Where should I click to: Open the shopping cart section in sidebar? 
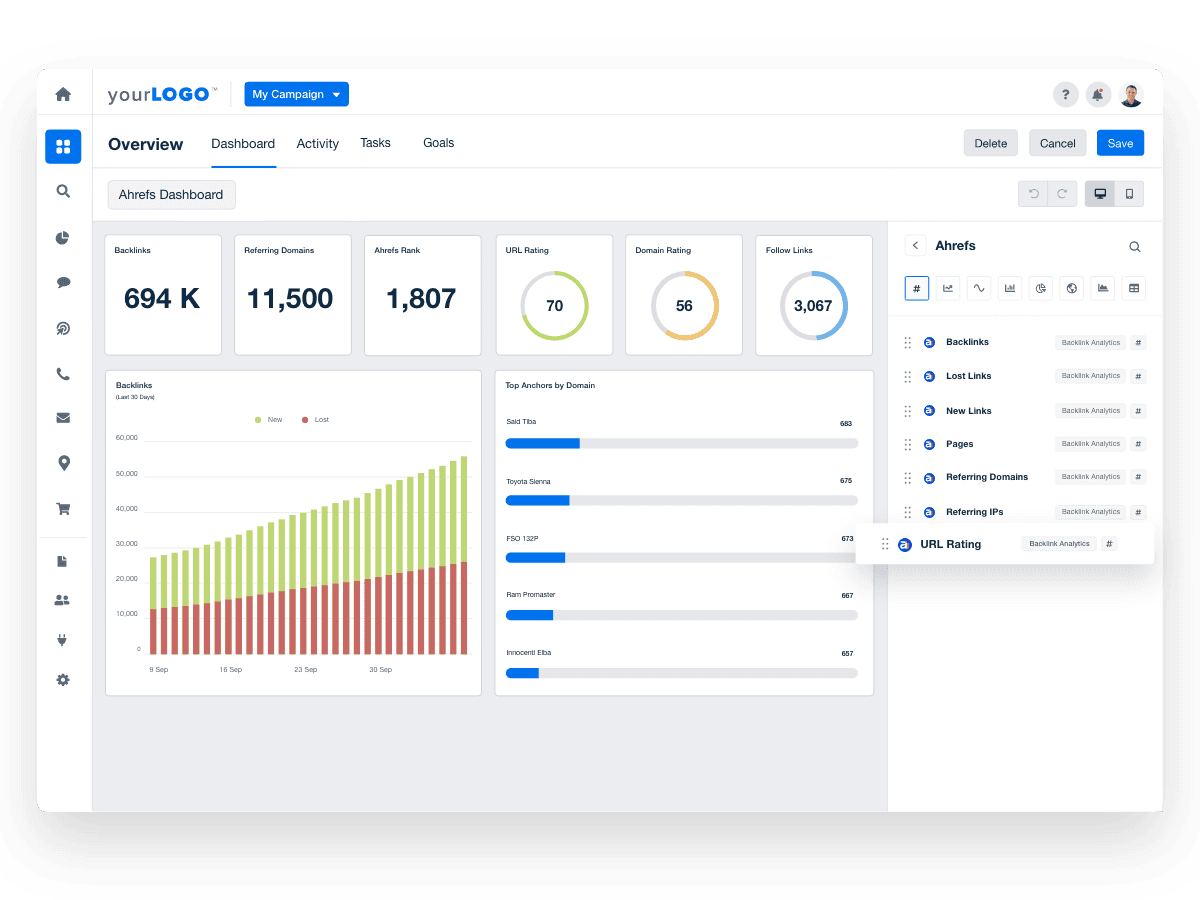63,508
